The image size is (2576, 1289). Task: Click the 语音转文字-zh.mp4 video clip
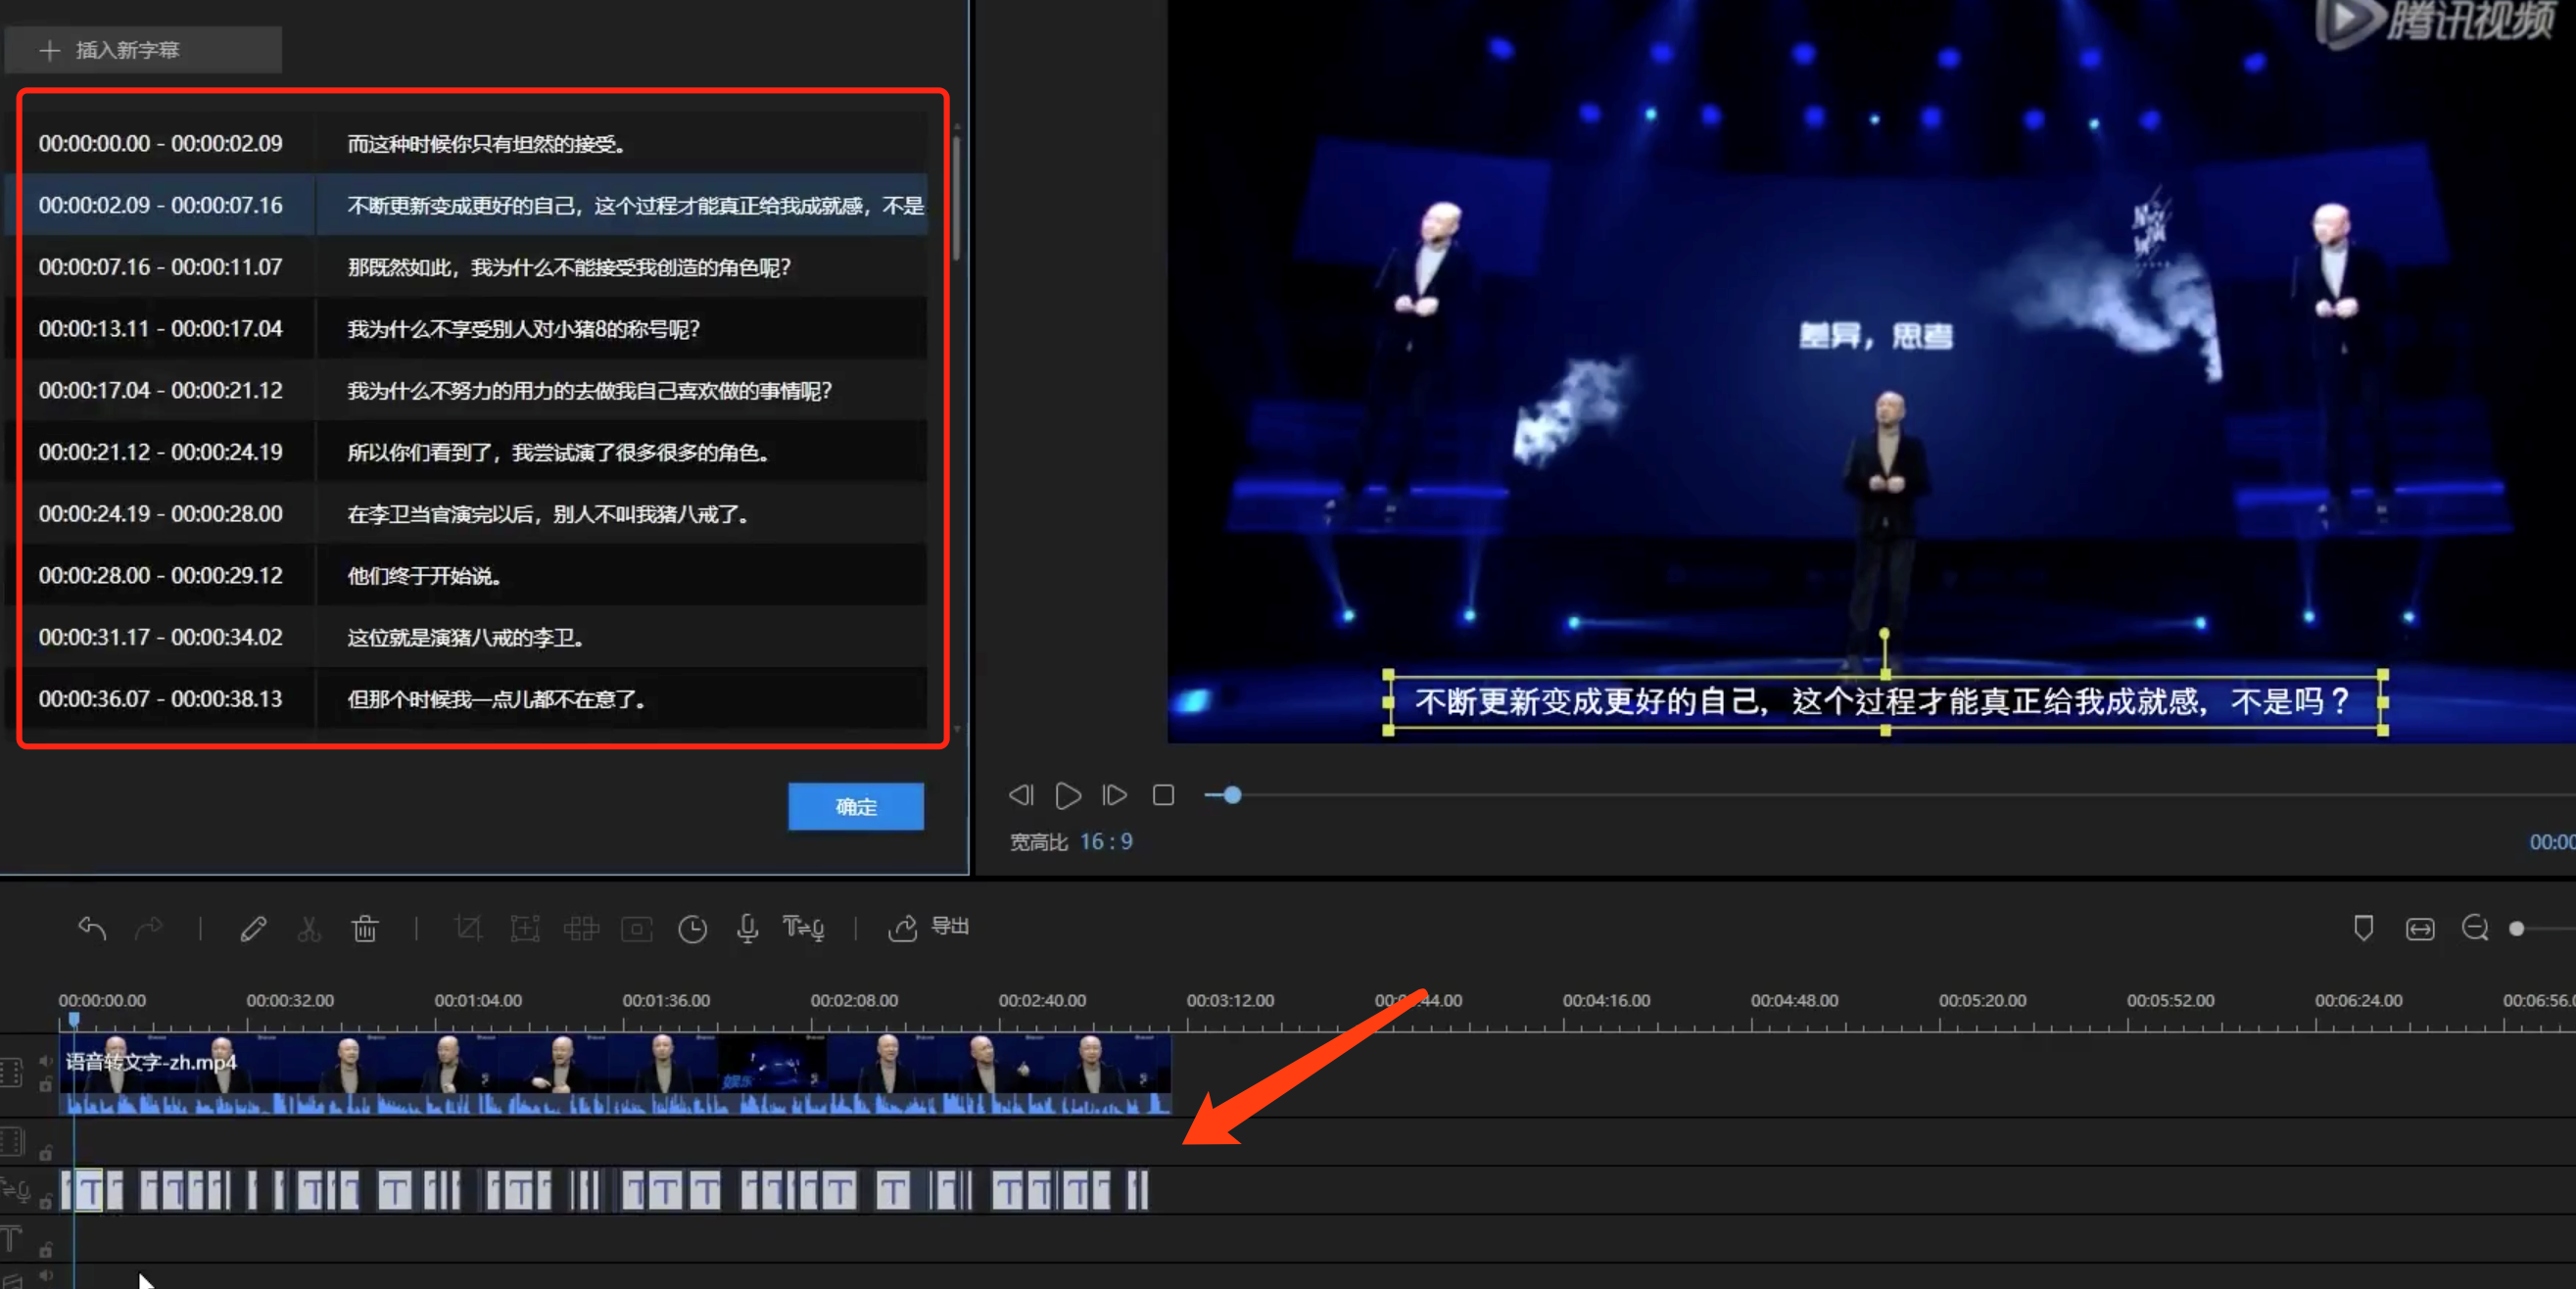pyautogui.click(x=615, y=1075)
